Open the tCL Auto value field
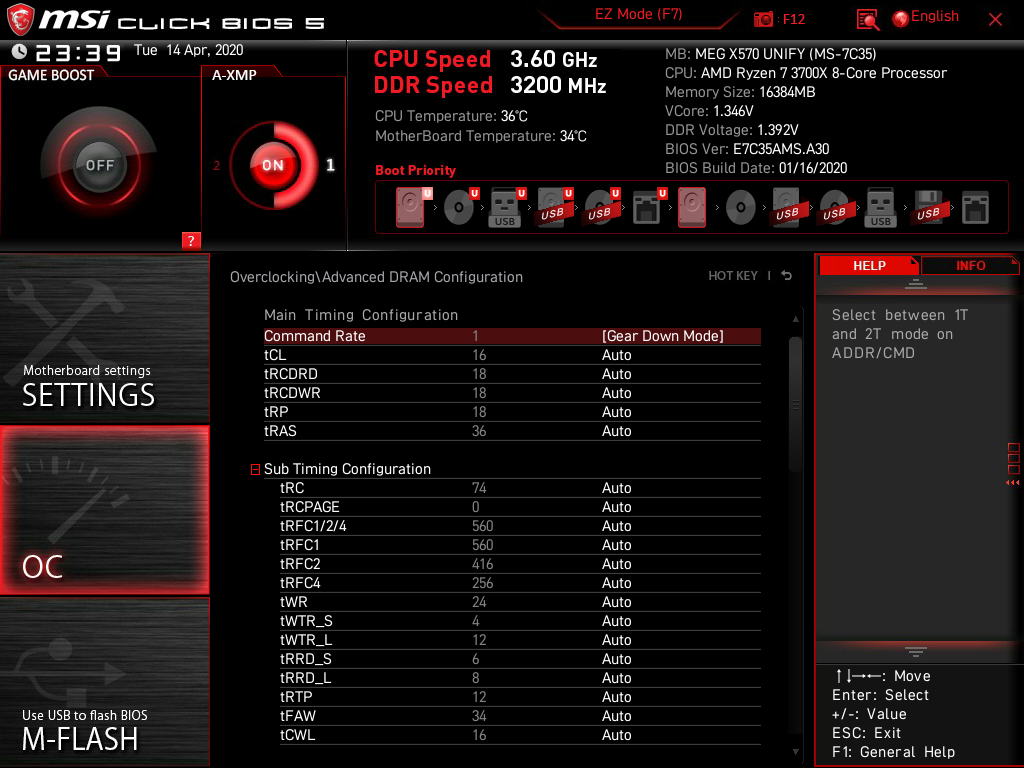1024x768 pixels. coord(617,355)
